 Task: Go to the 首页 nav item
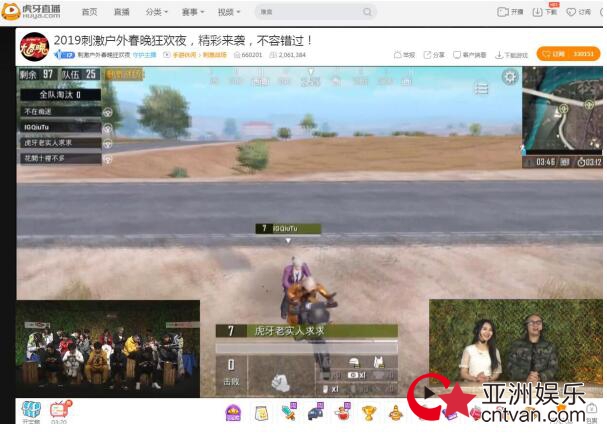(x=89, y=12)
